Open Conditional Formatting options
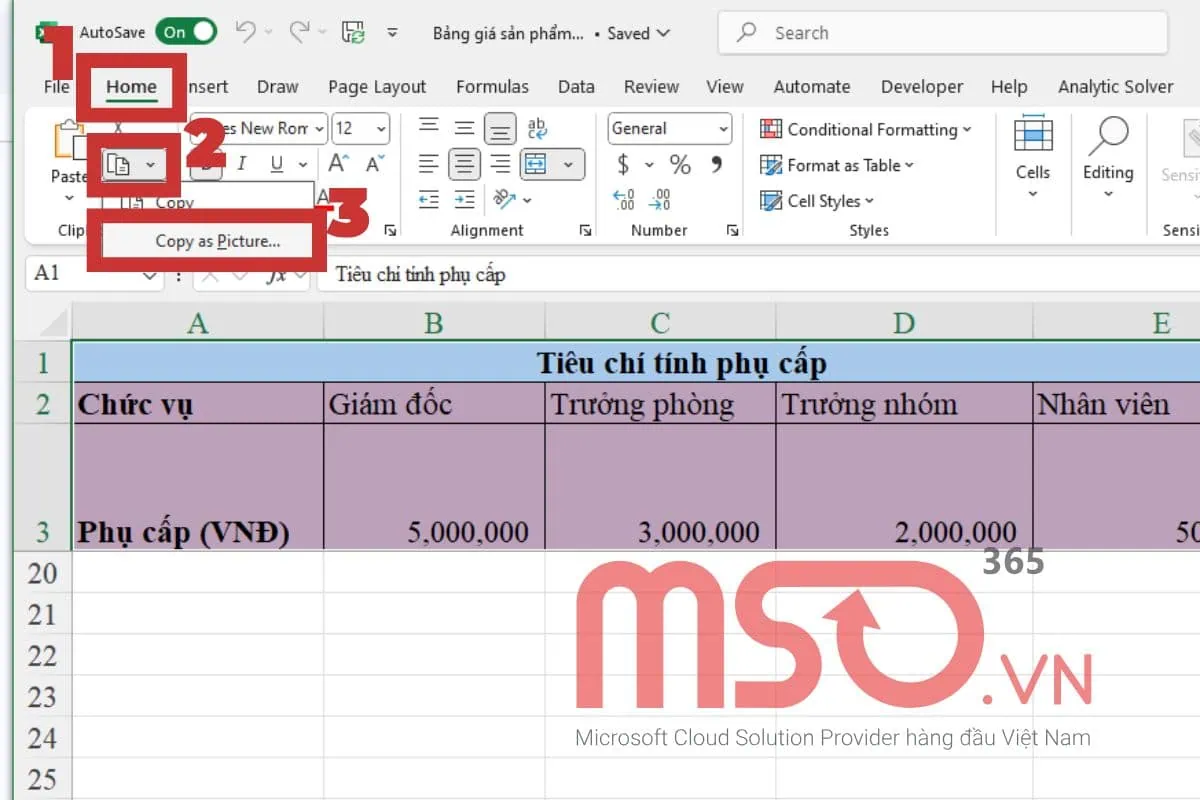Image resolution: width=1200 pixels, height=800 pixels. click(867, 129)
